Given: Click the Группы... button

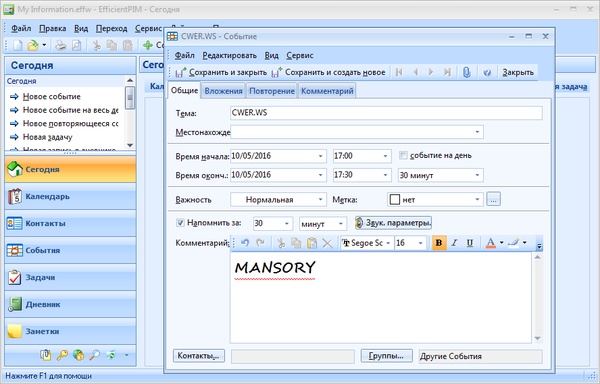Looking at the screenshot, I should pyautogui.click(x=386, y=356).
